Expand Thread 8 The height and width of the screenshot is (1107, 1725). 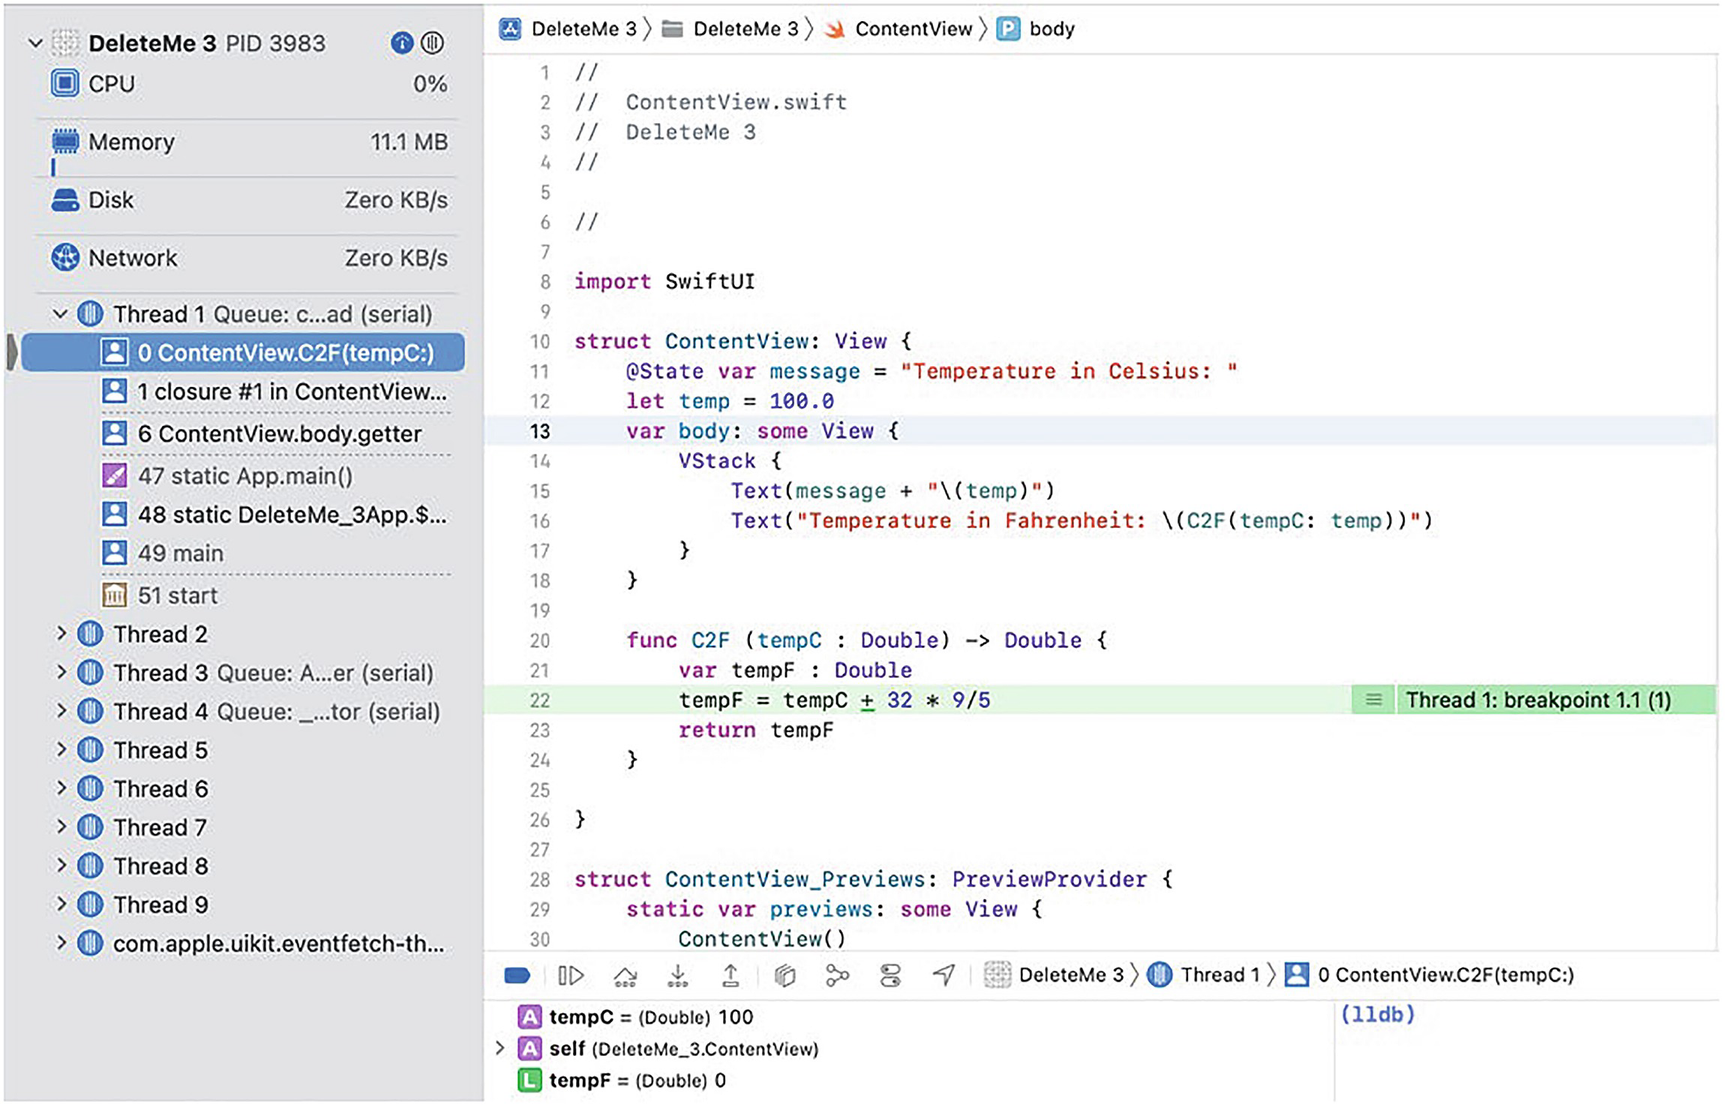(x=61, y=866)
